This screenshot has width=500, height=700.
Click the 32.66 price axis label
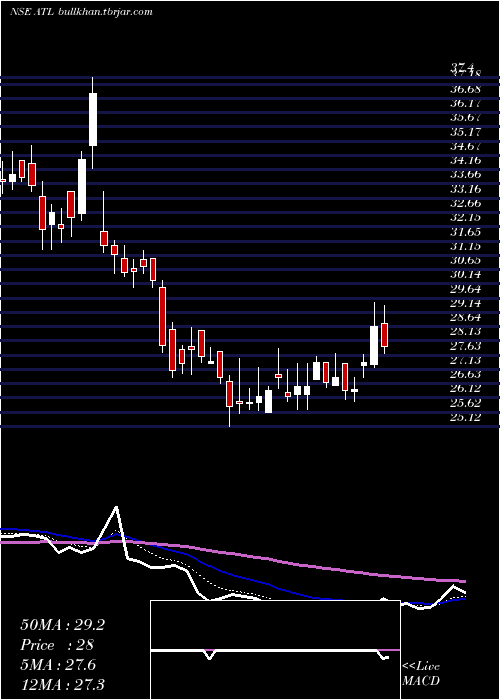465,204
